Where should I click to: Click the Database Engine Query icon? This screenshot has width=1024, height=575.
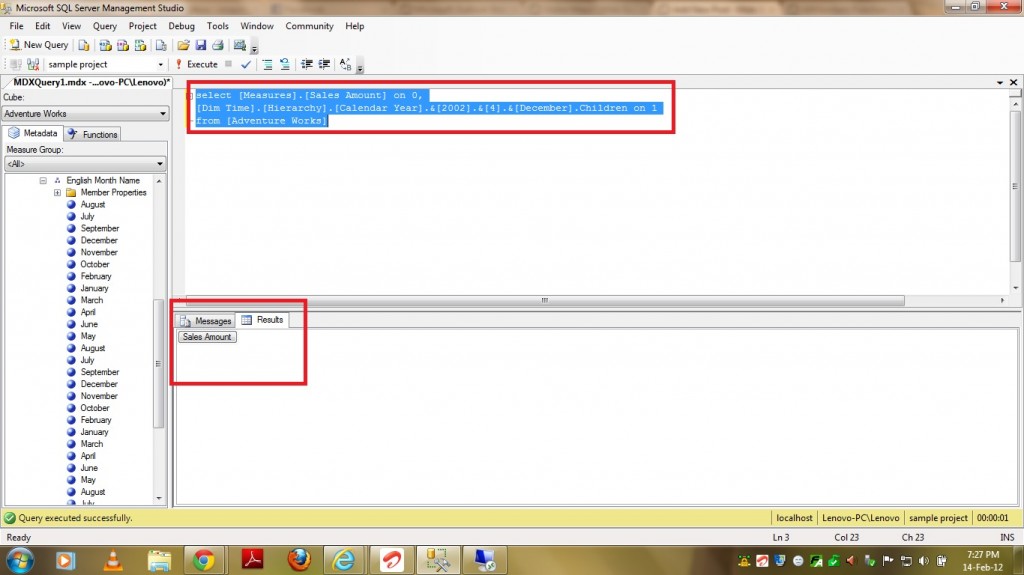click(x=85, y=45)
